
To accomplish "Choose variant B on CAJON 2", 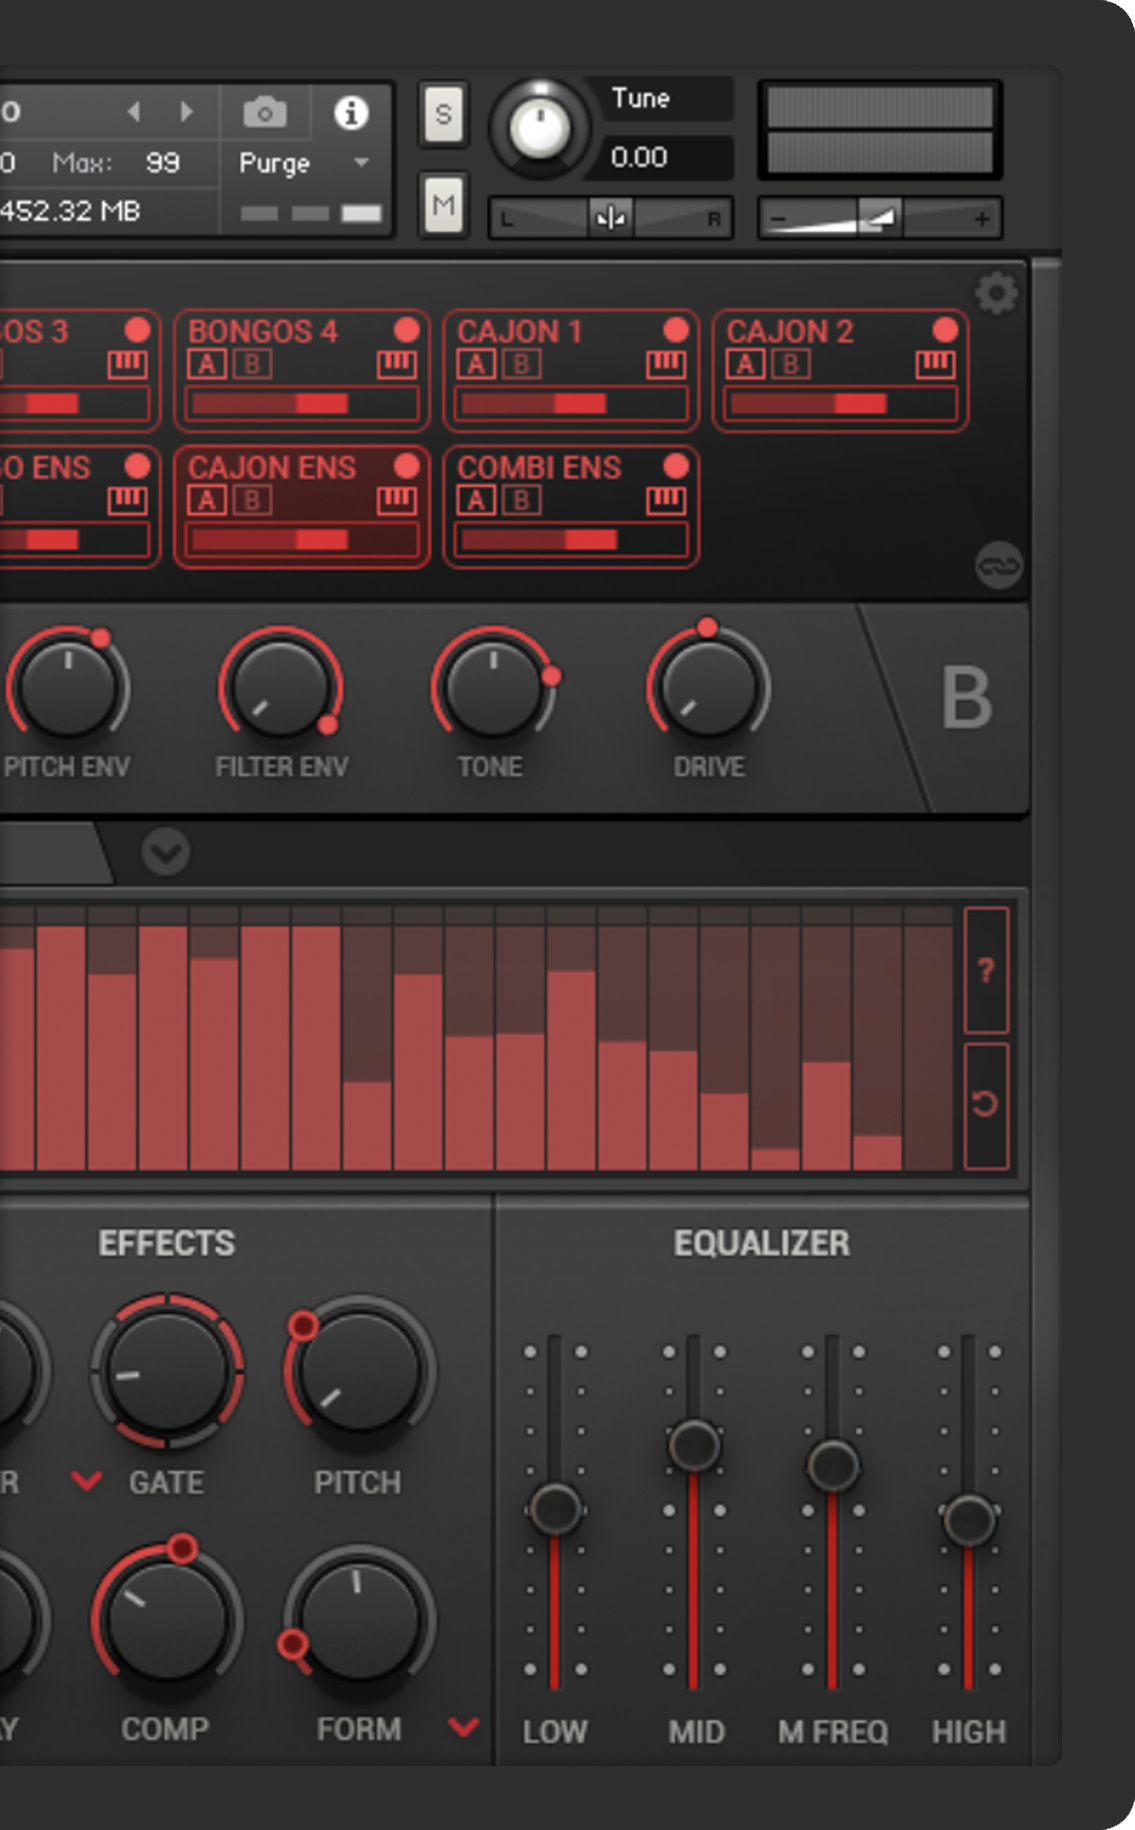I will tap(791, 365).
